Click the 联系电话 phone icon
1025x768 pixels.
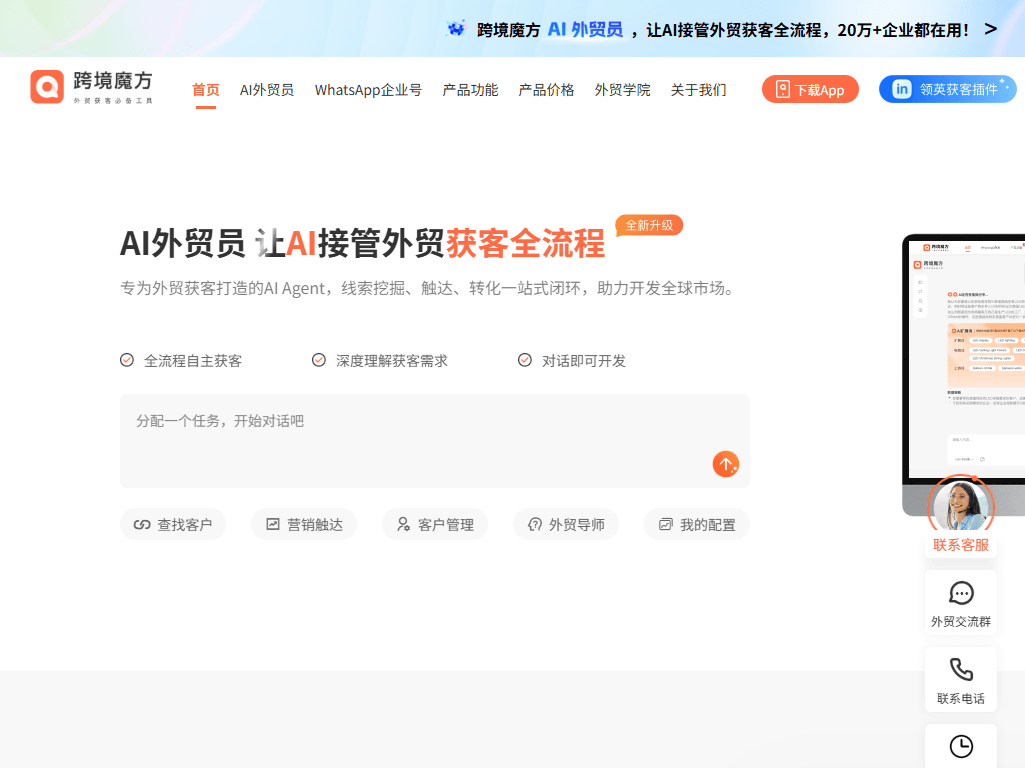[961, 669]
